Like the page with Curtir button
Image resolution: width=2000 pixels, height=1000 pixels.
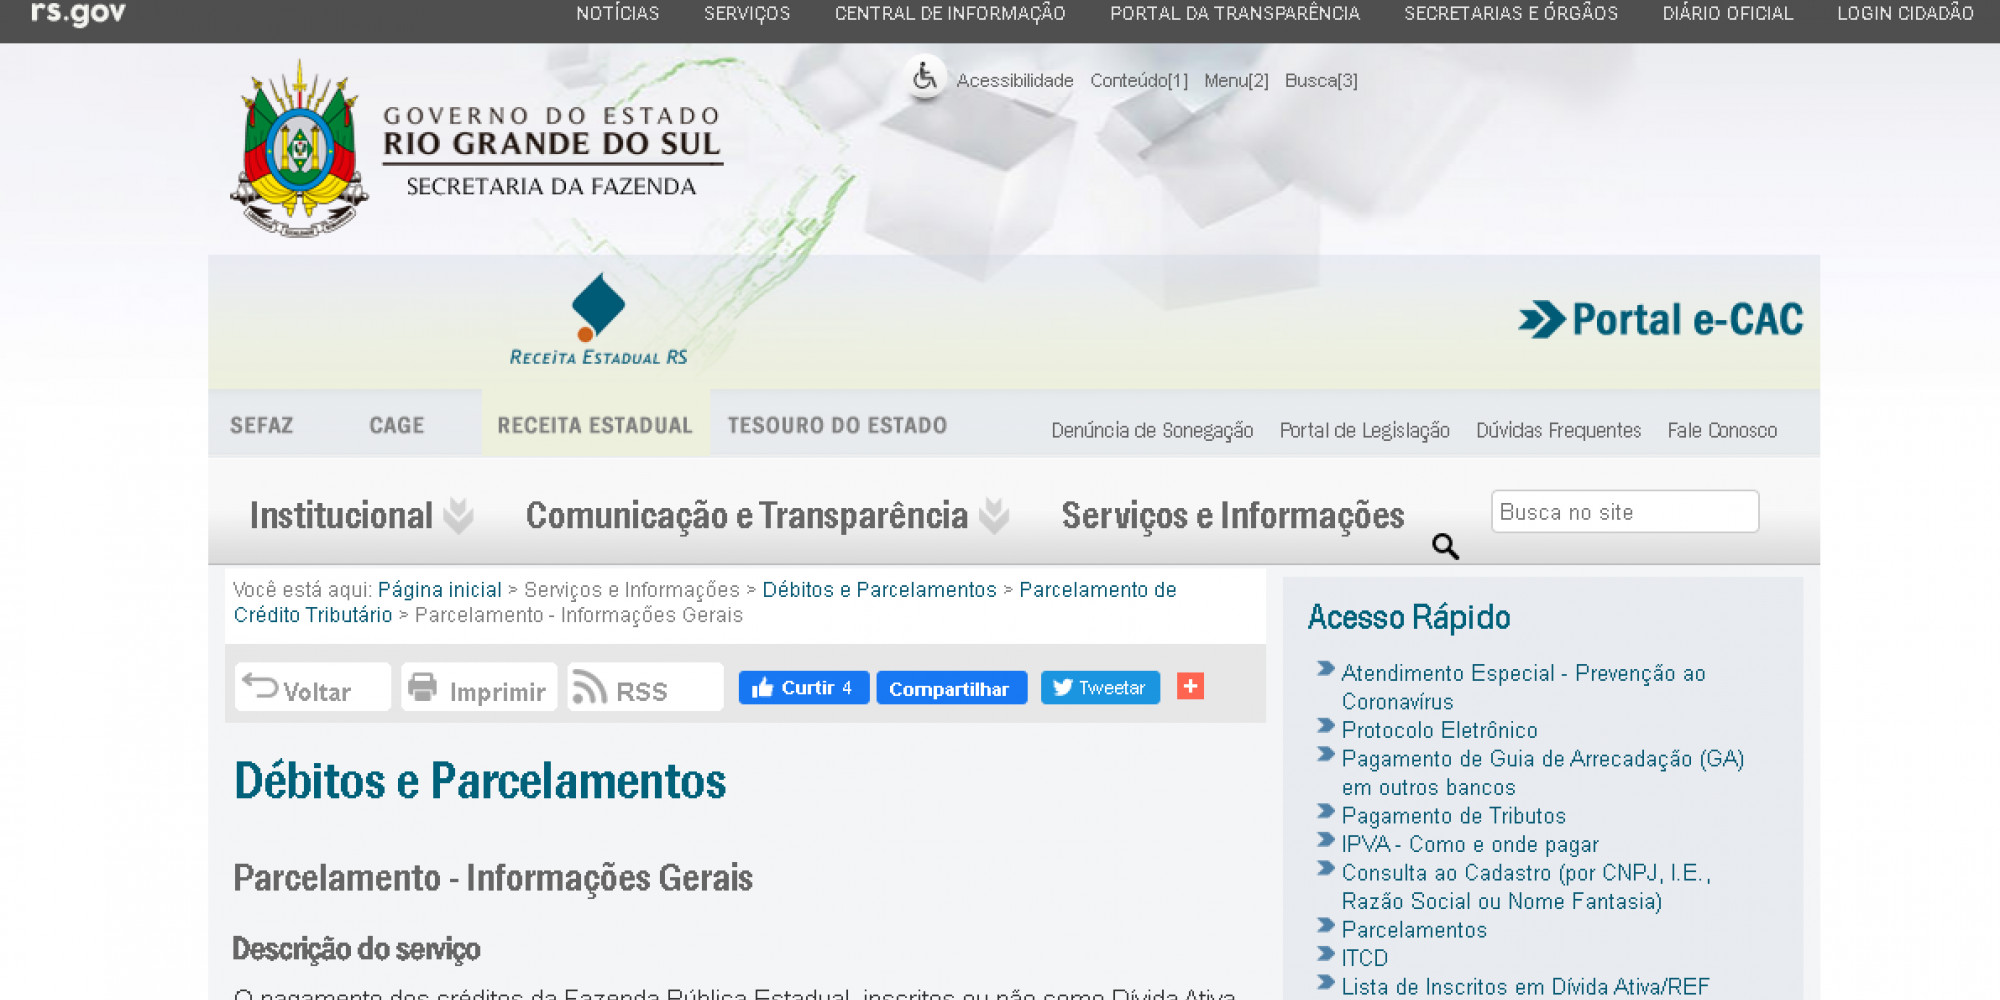click(803, 688)
